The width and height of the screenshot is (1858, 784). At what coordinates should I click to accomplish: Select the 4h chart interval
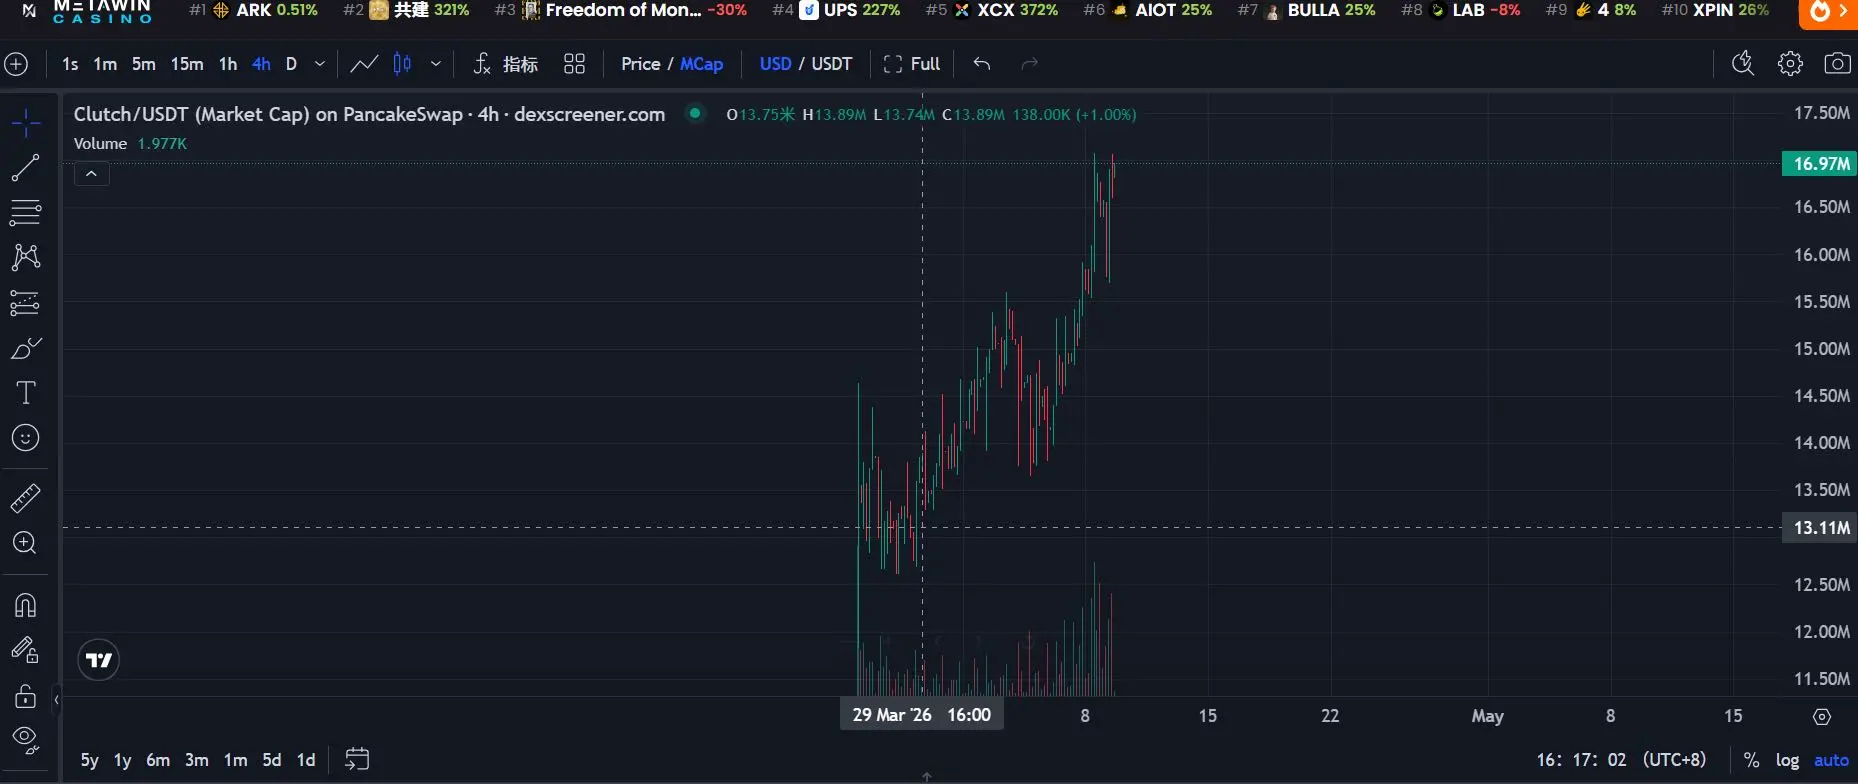[x=261, y=64]
